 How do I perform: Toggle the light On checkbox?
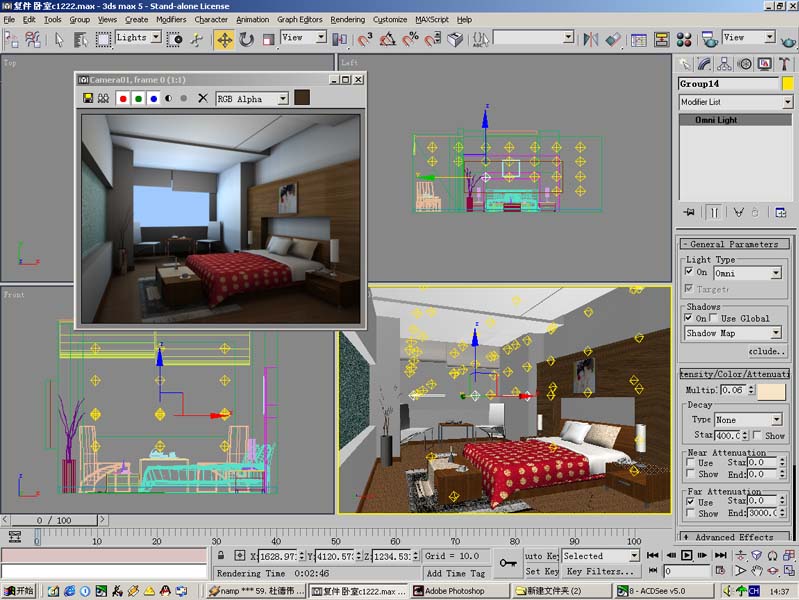[x=689, y=272]
